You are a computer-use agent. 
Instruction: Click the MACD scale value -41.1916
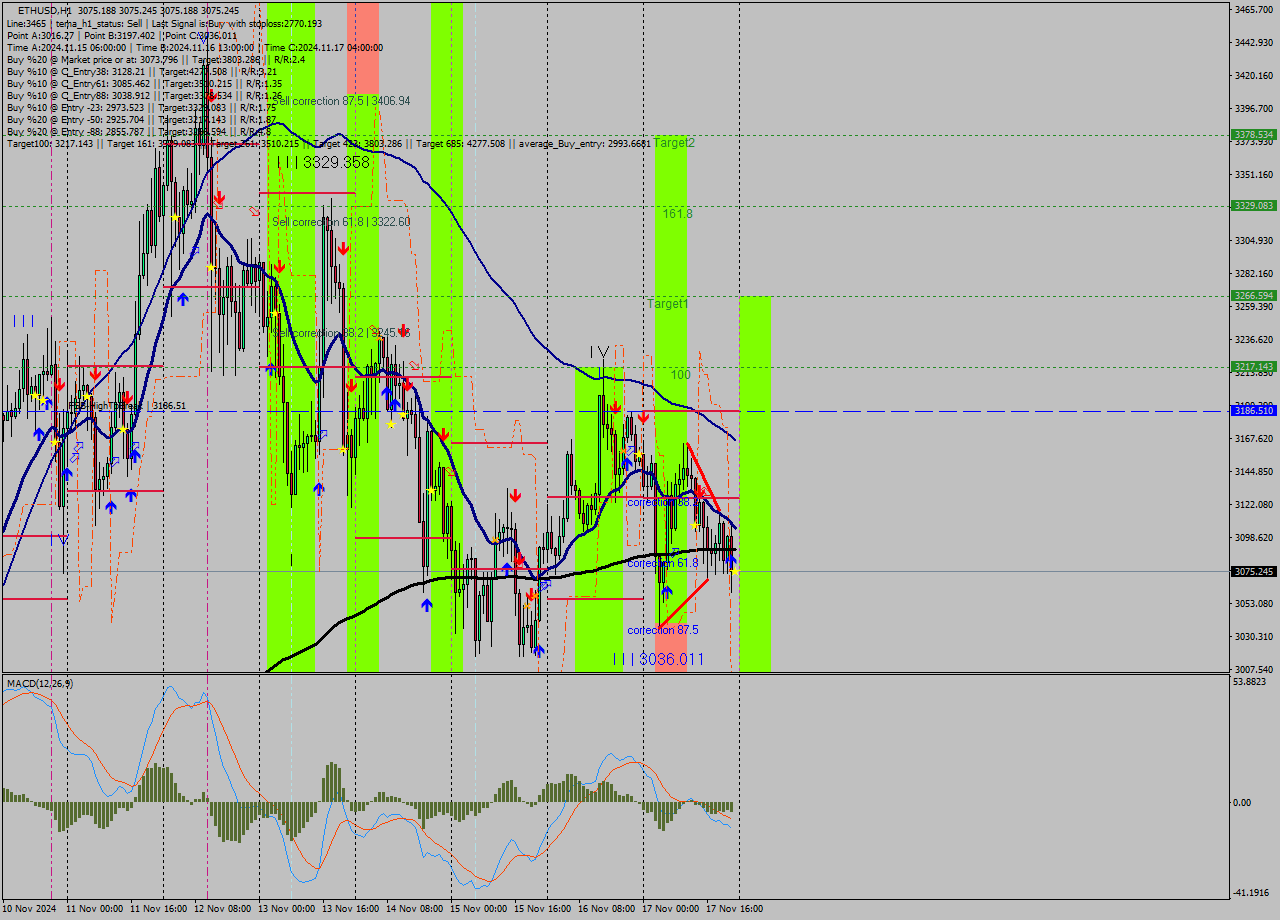click(x=1252, y=892)
